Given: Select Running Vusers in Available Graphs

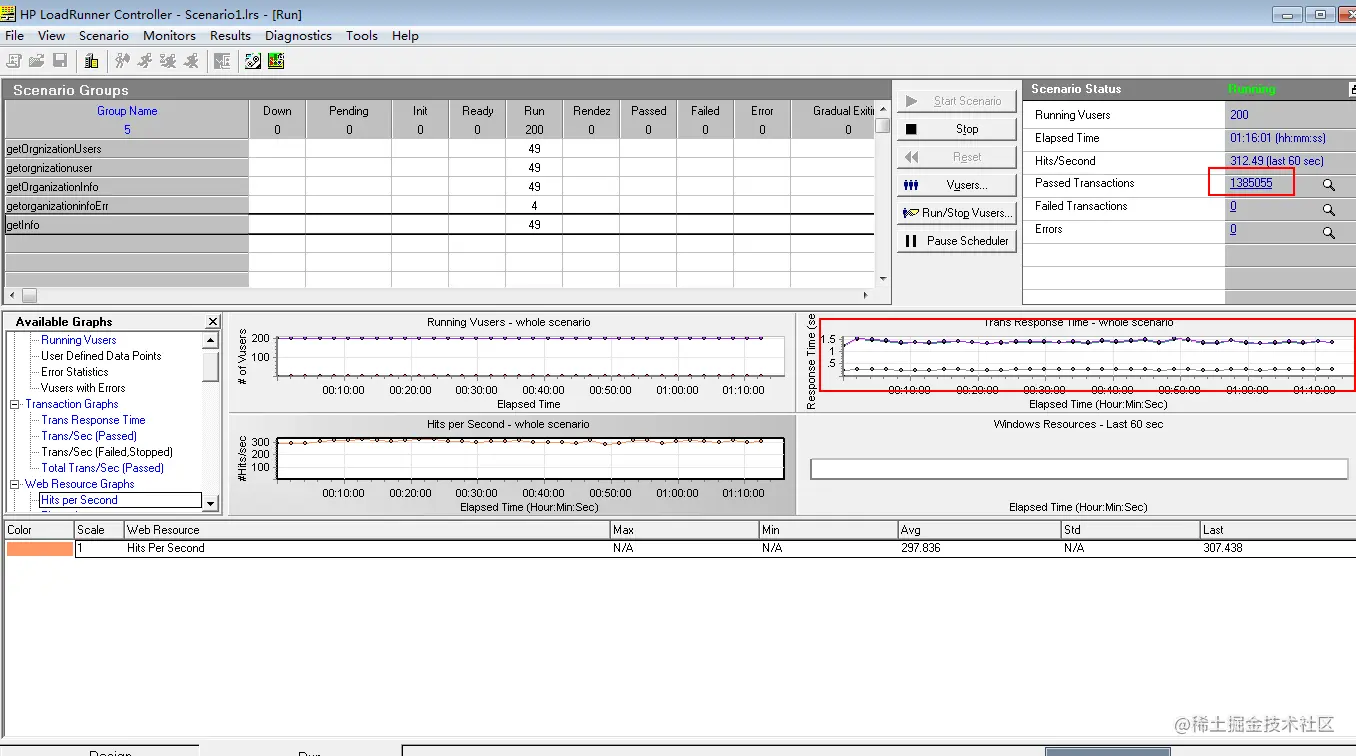Looking at the screenshot, I should click(x=79, y=340).
